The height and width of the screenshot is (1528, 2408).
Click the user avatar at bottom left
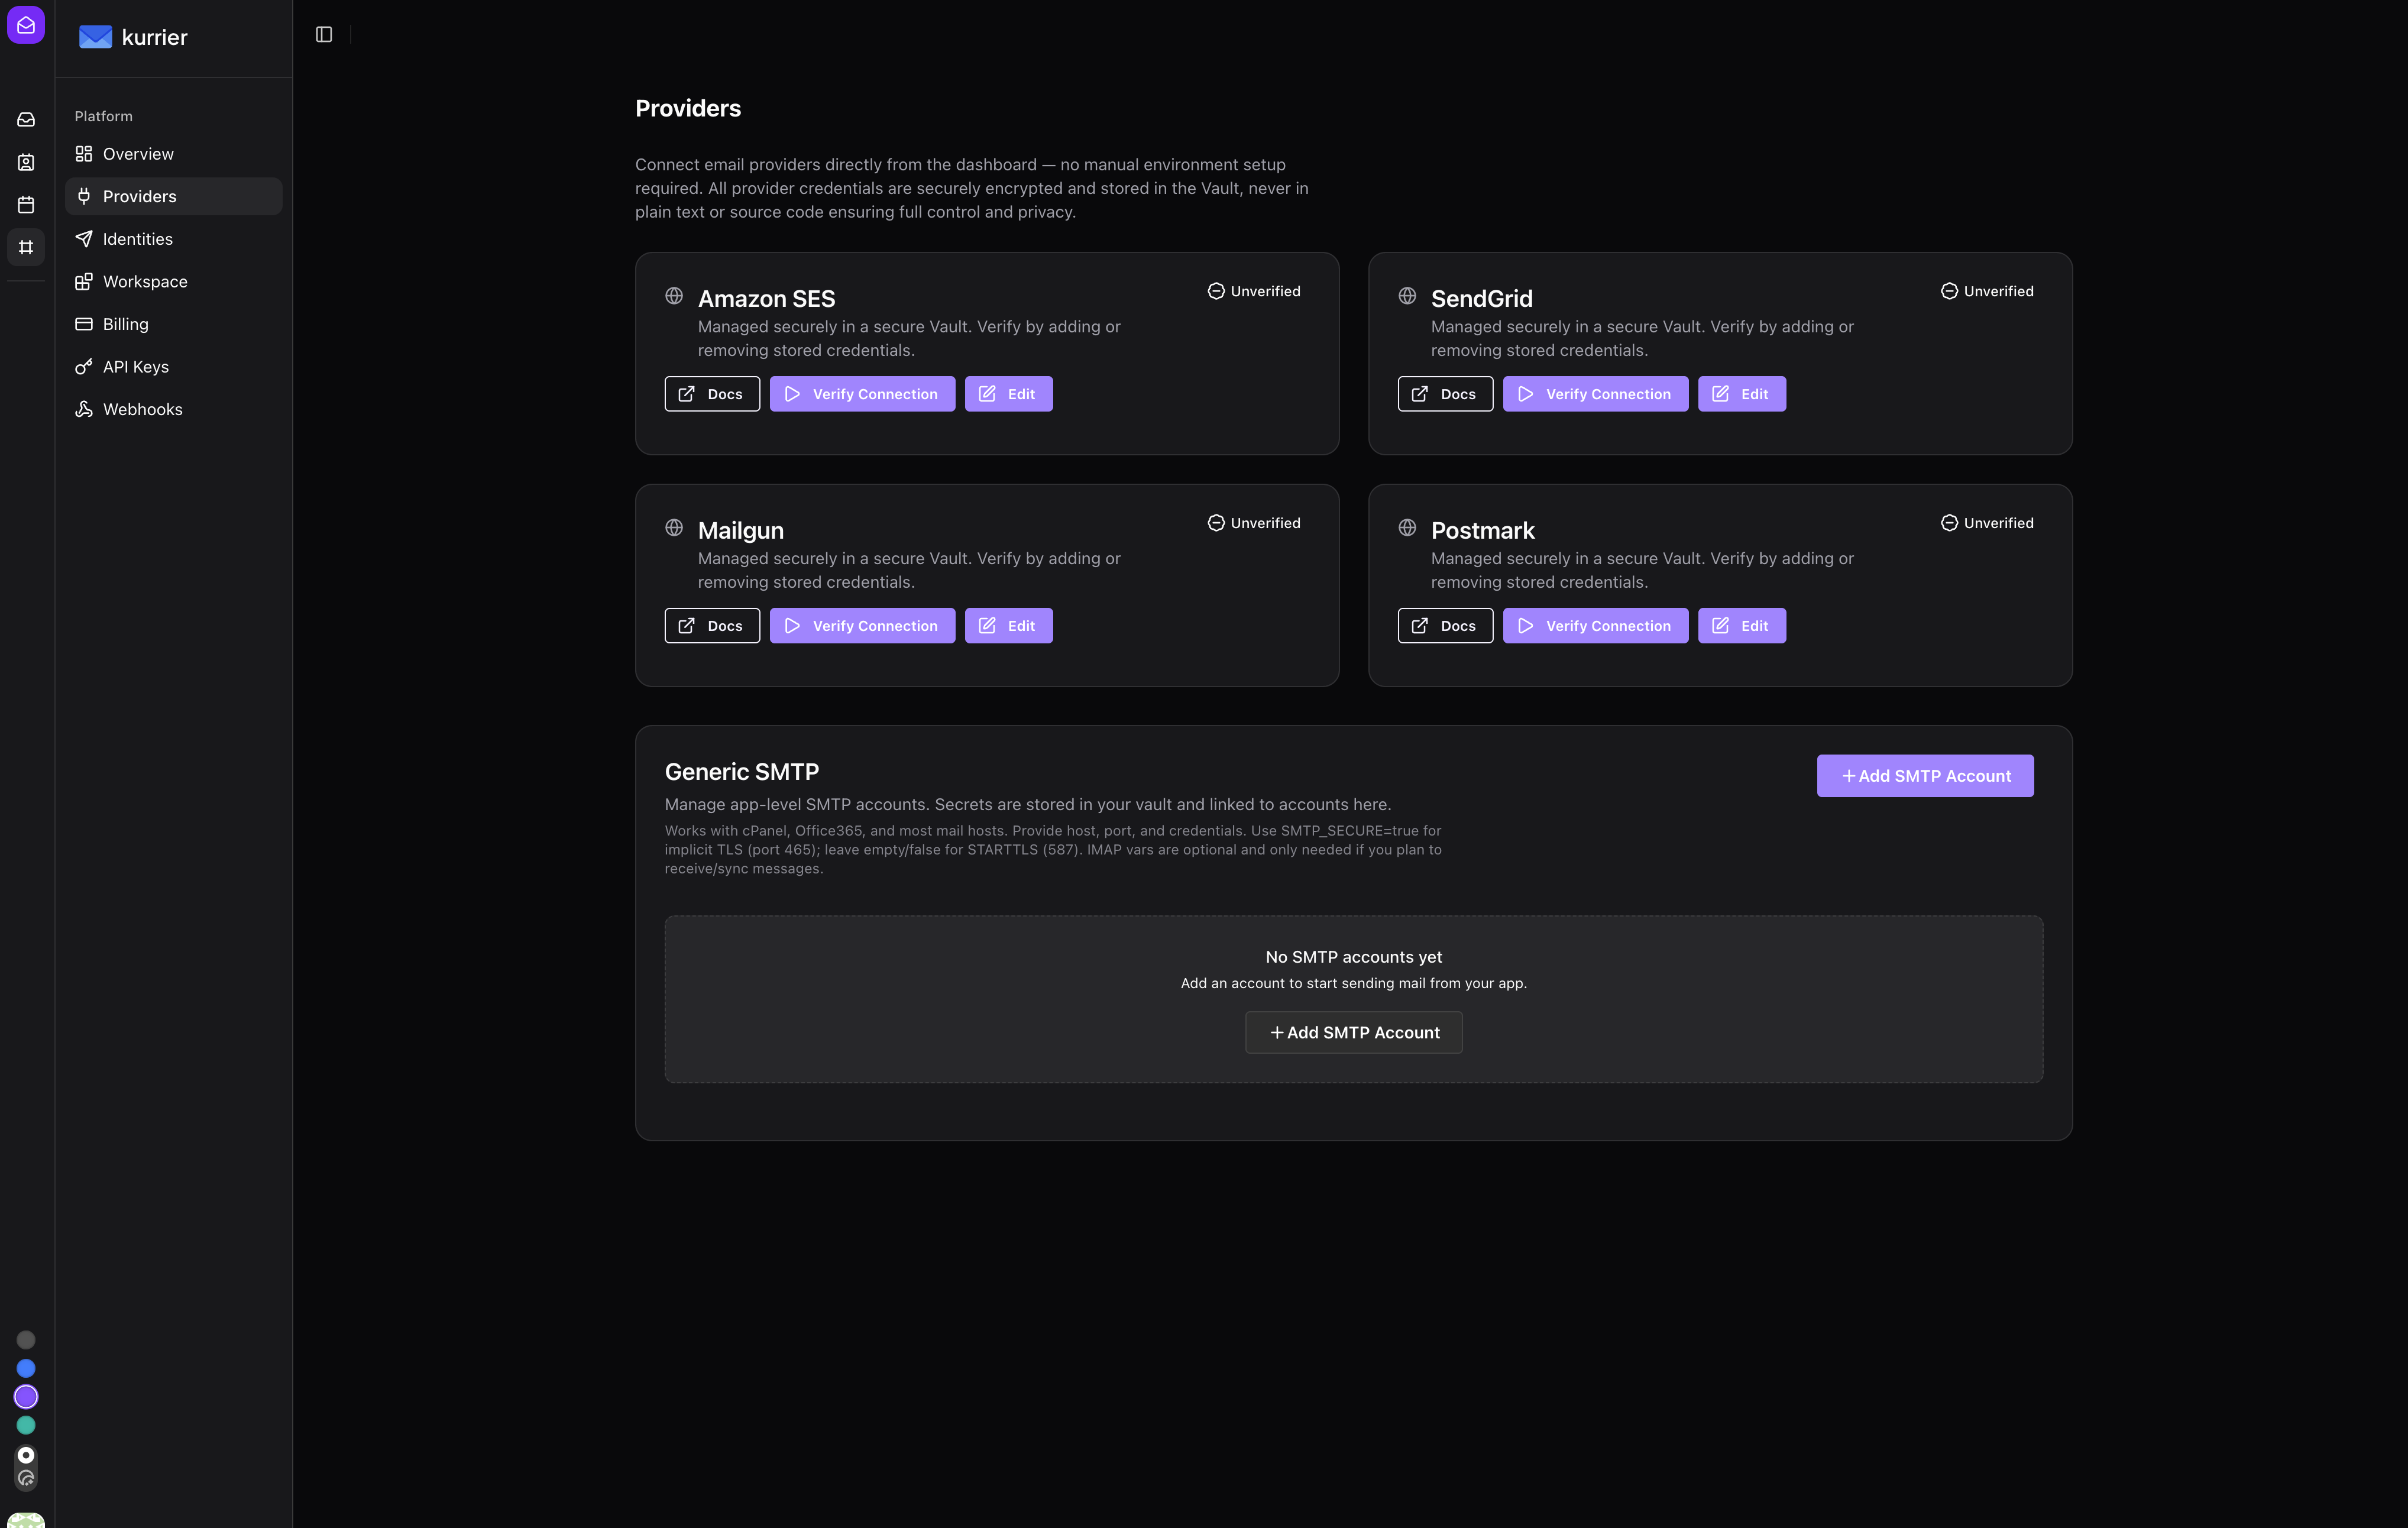pyautogui.click(x=26, y=1520)
